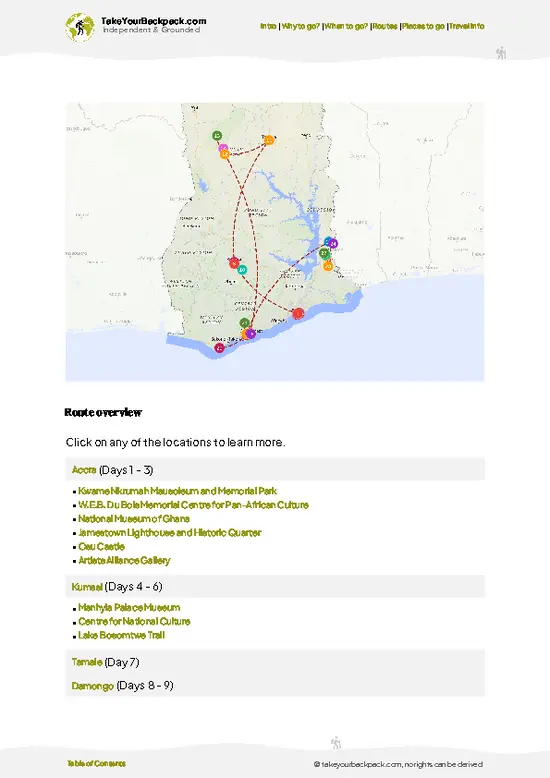550x778 pixels.
Task: Select the large red marker at Accra
Action: click(298, 314)
